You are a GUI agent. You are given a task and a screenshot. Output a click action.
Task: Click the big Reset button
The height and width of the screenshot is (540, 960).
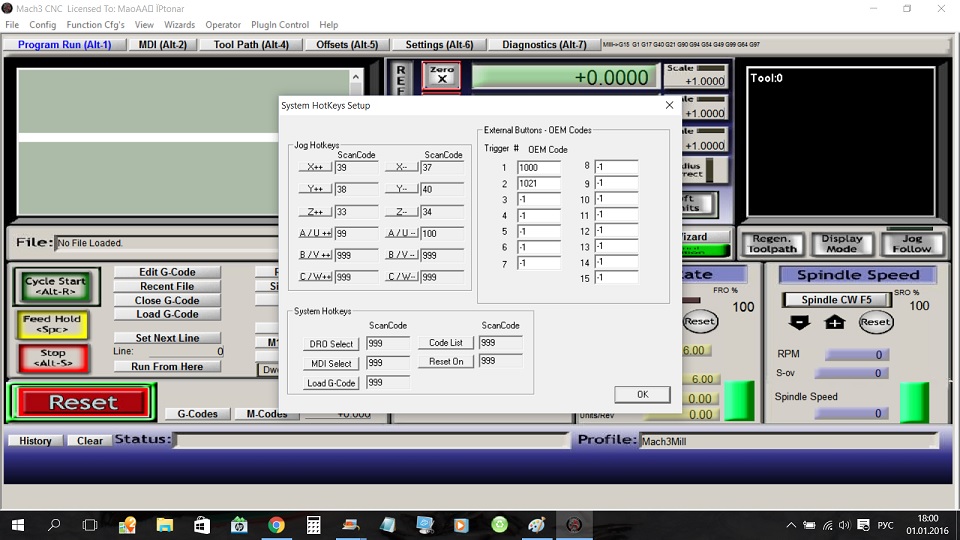83,402
